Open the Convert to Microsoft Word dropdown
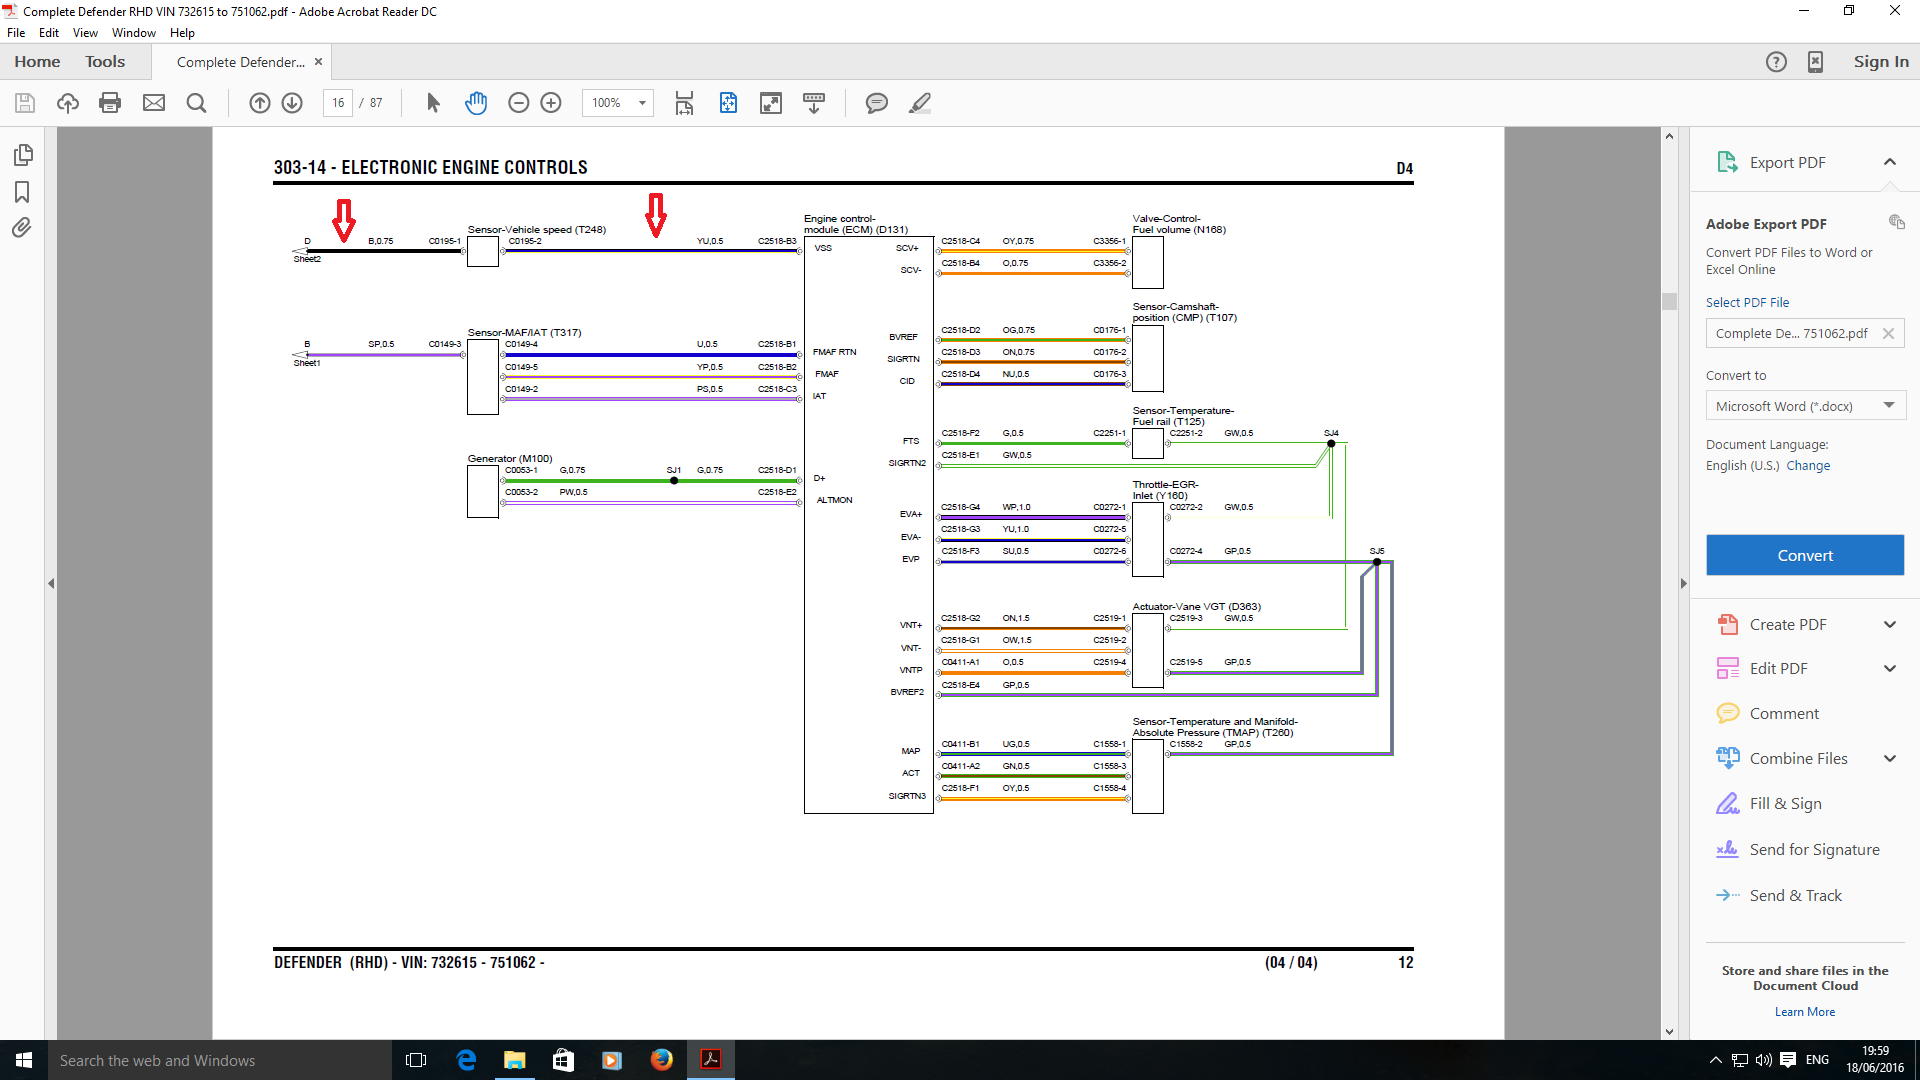 coord(1805,406)
